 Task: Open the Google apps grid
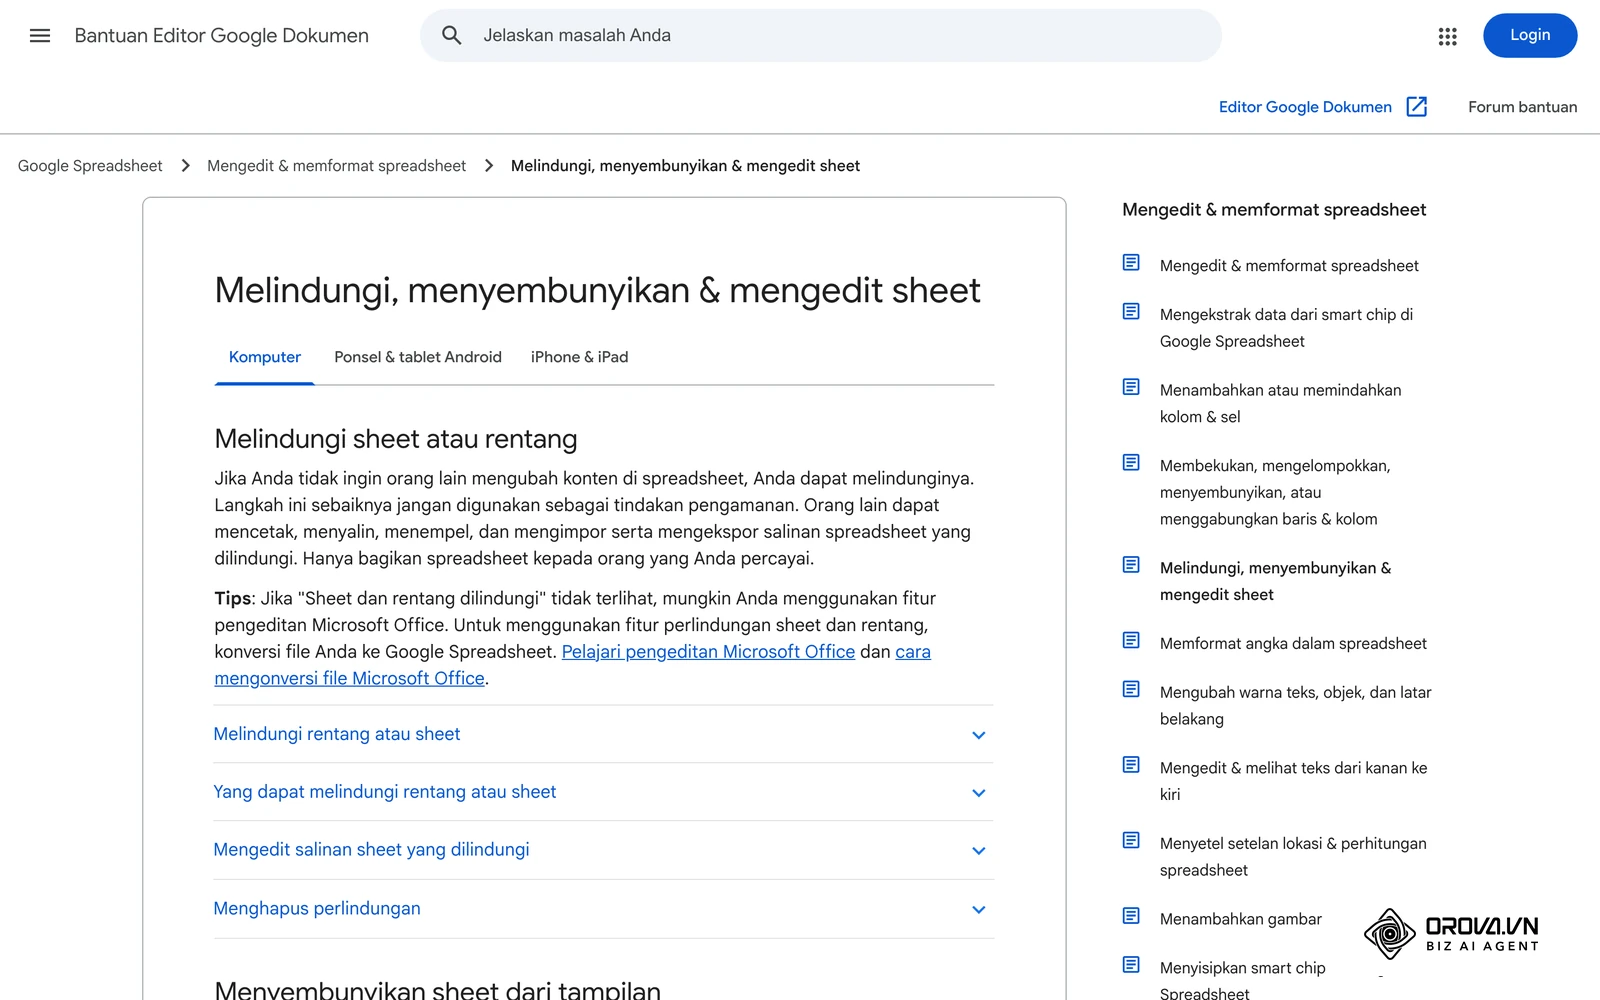coord(1447,36)
